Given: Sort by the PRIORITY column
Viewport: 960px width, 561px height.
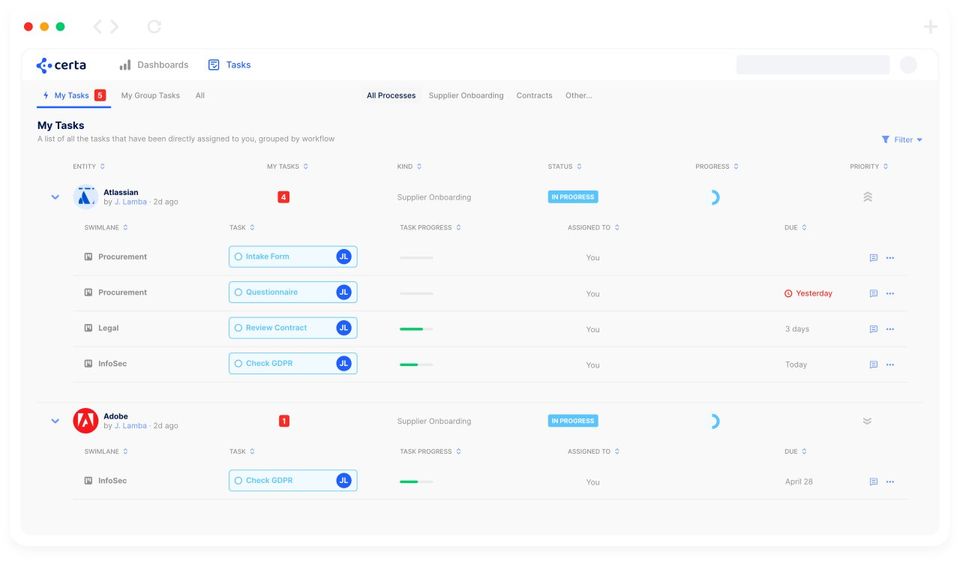Looking at the screenshot, I should (x=869, y=167).
